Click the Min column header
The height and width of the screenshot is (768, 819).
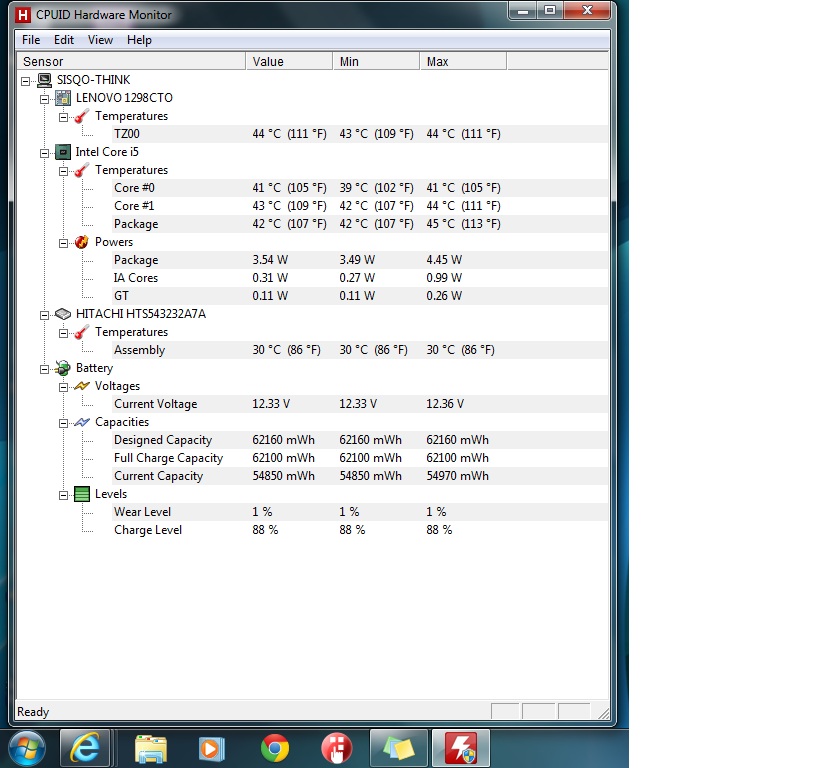pyautogui.click(x=376, y=62)
